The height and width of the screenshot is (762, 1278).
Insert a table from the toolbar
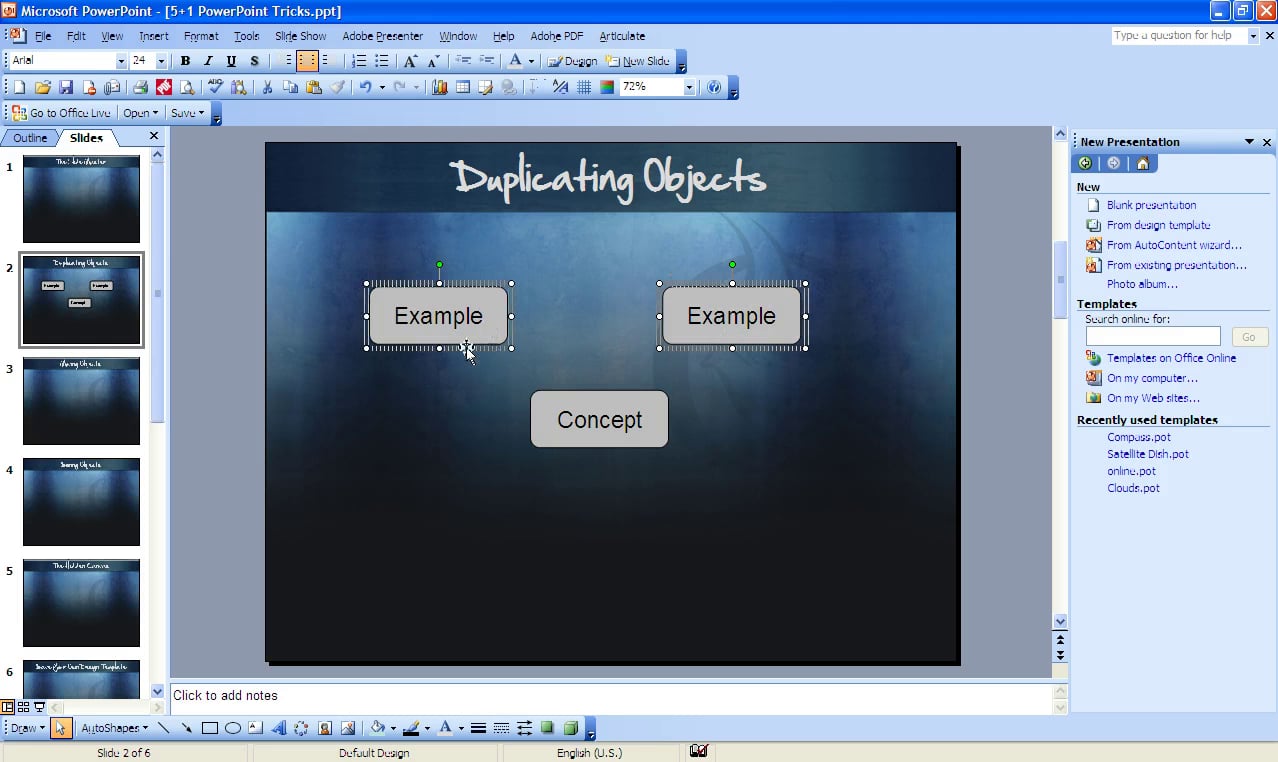pos(463,88)
